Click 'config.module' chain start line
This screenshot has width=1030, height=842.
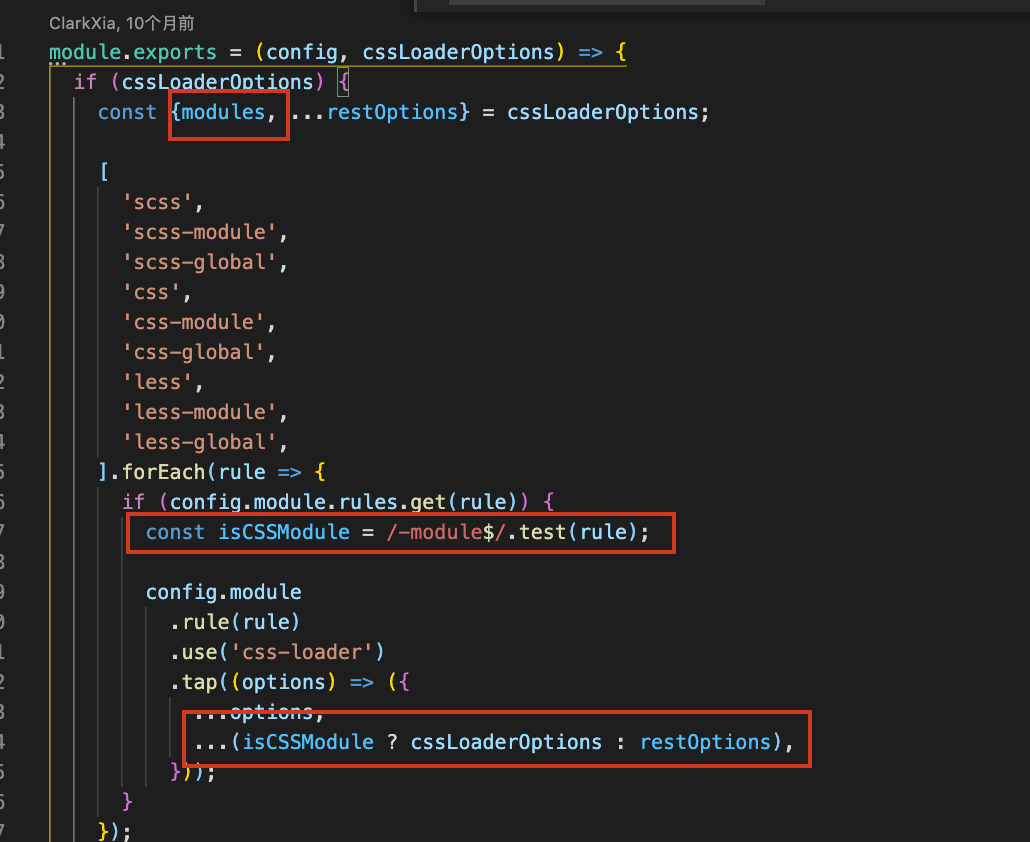click(x=223, y=592)
